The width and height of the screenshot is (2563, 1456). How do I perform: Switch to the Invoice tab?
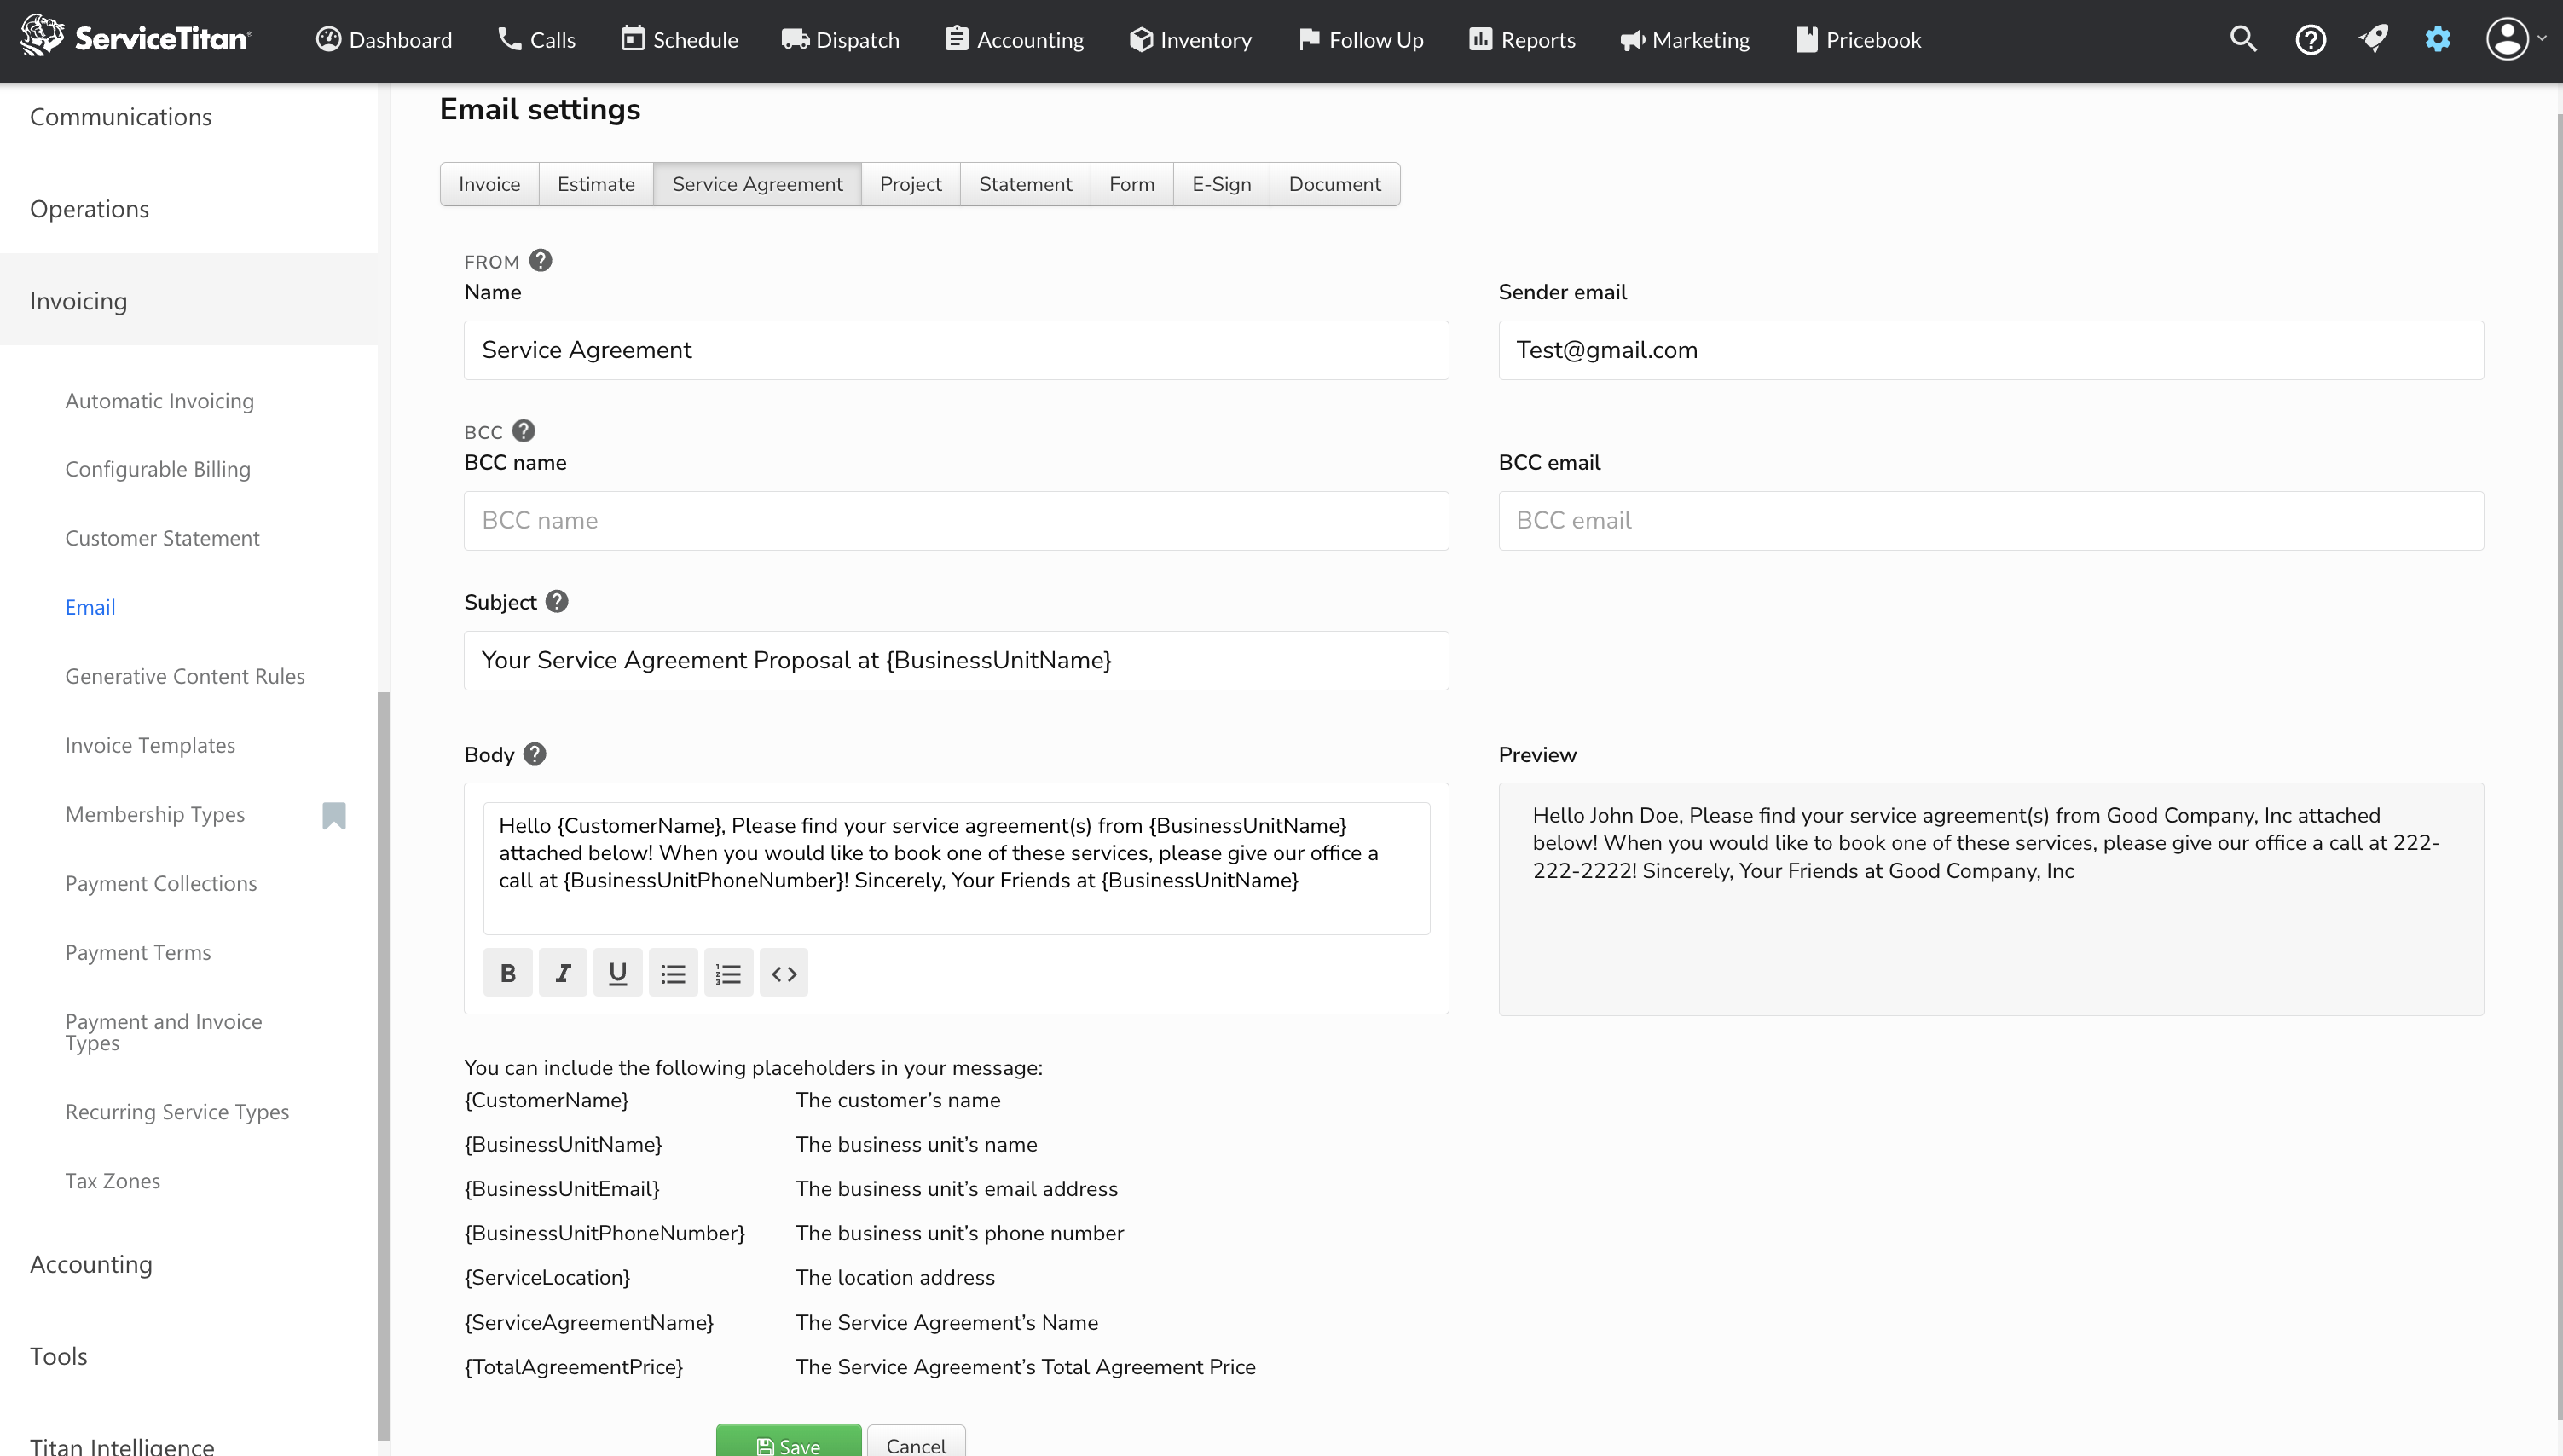pos(489,184)
